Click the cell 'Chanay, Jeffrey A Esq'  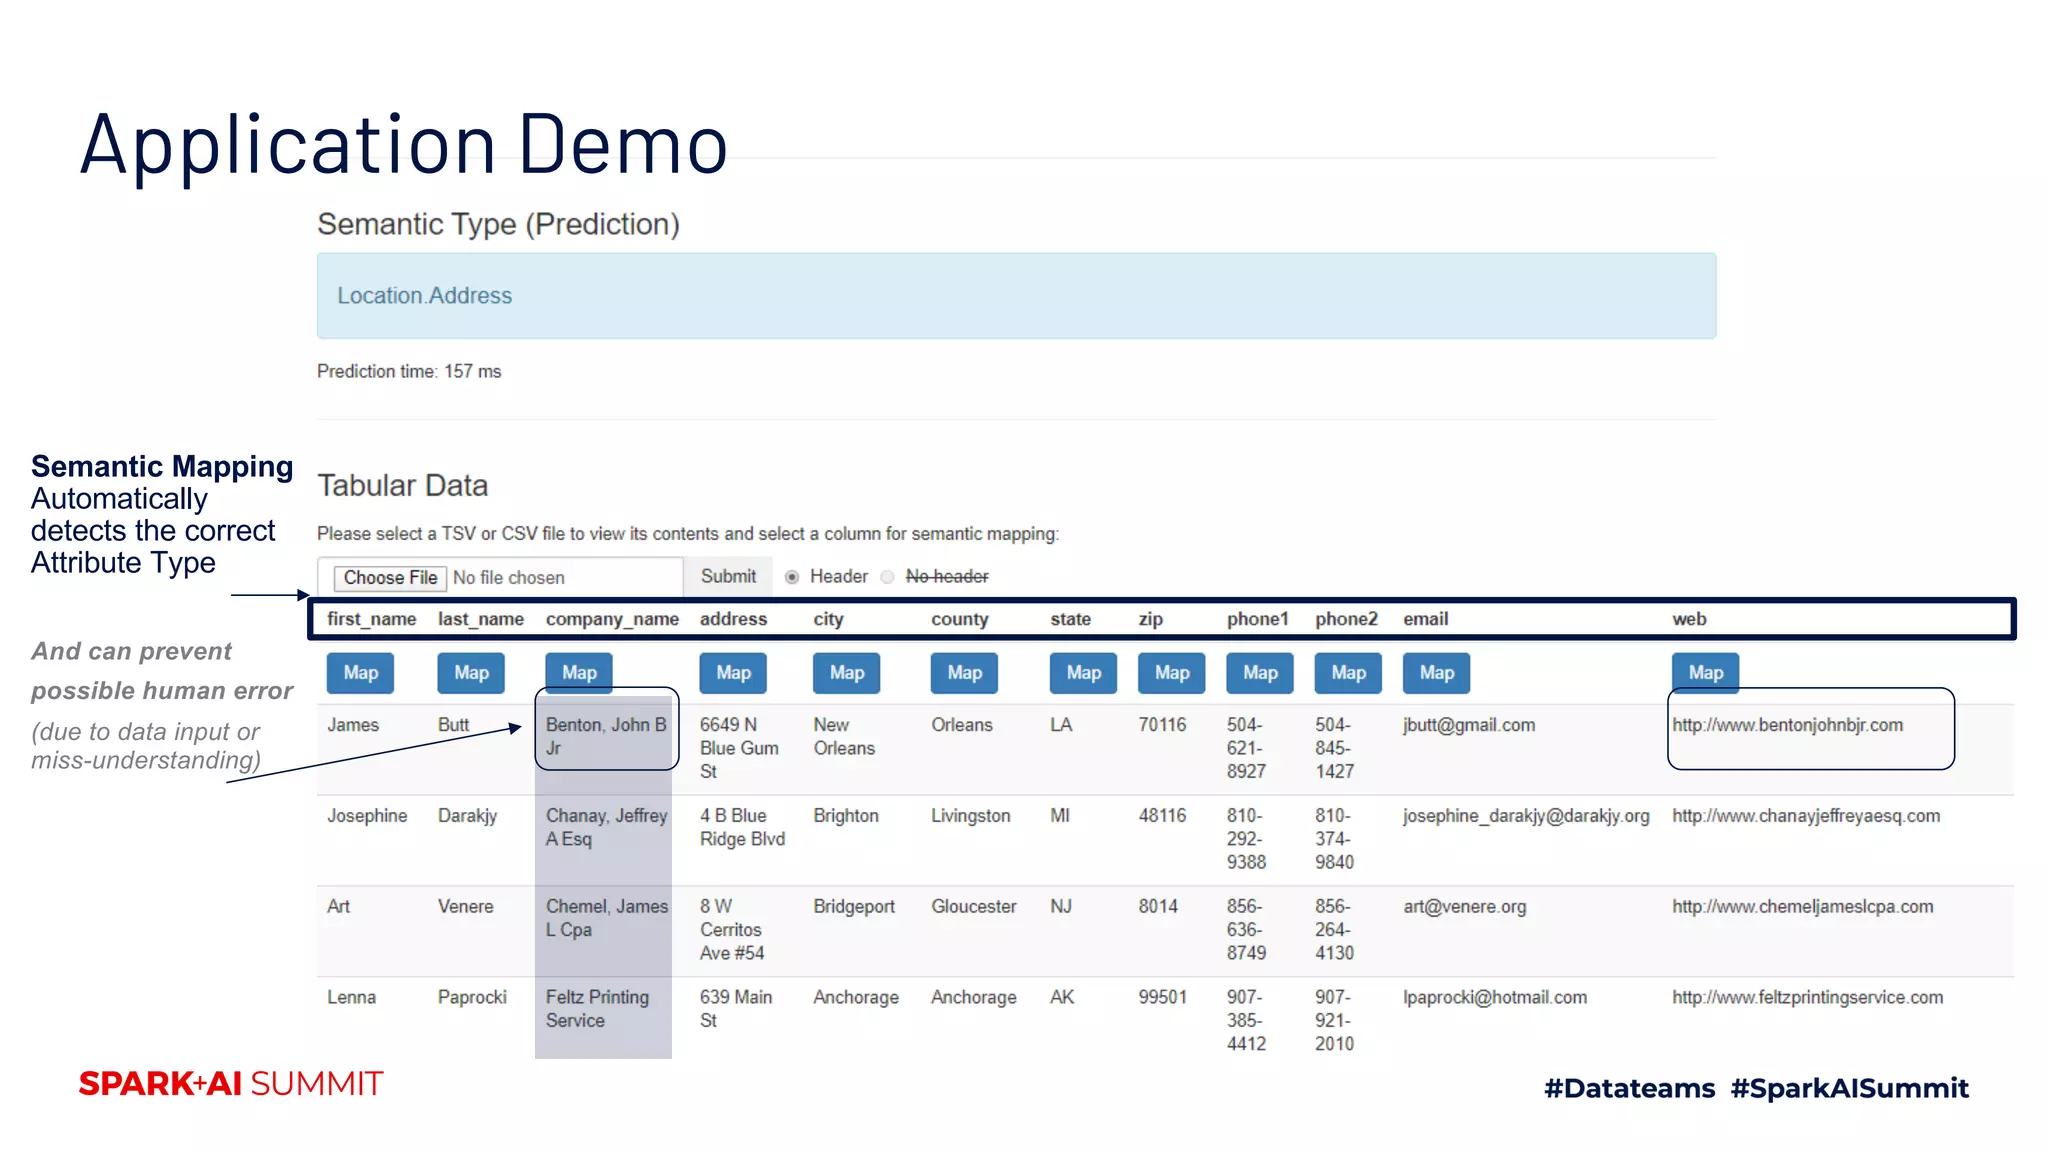click(606, 827)
